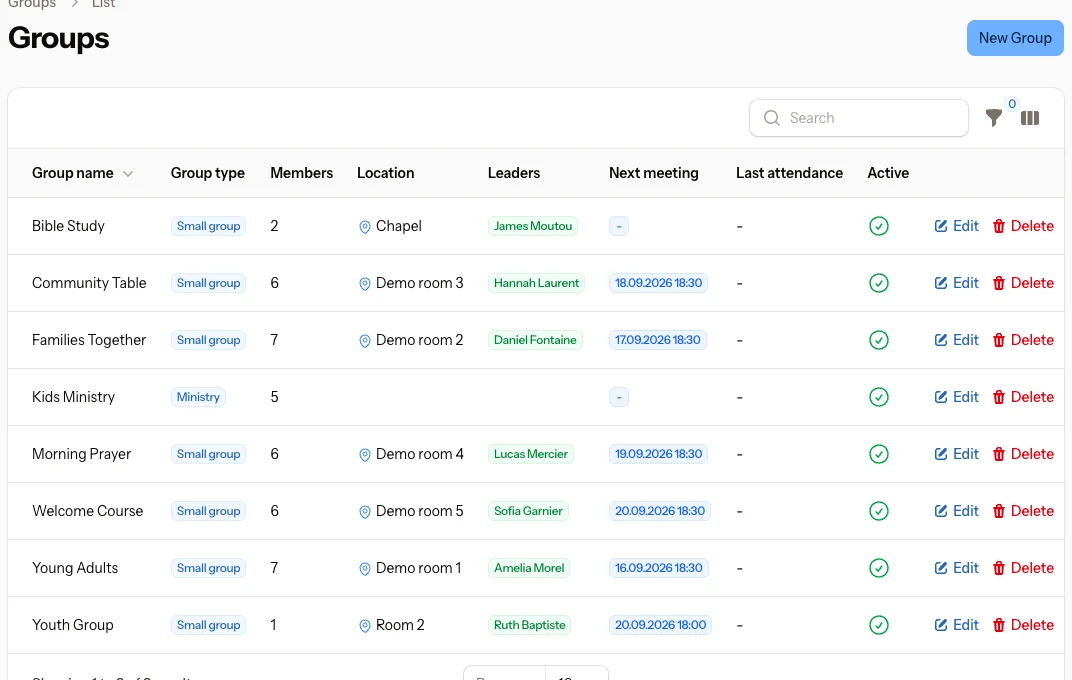Edit the Bible Study group
The image size is (1072, 680).
click(956, 226)
